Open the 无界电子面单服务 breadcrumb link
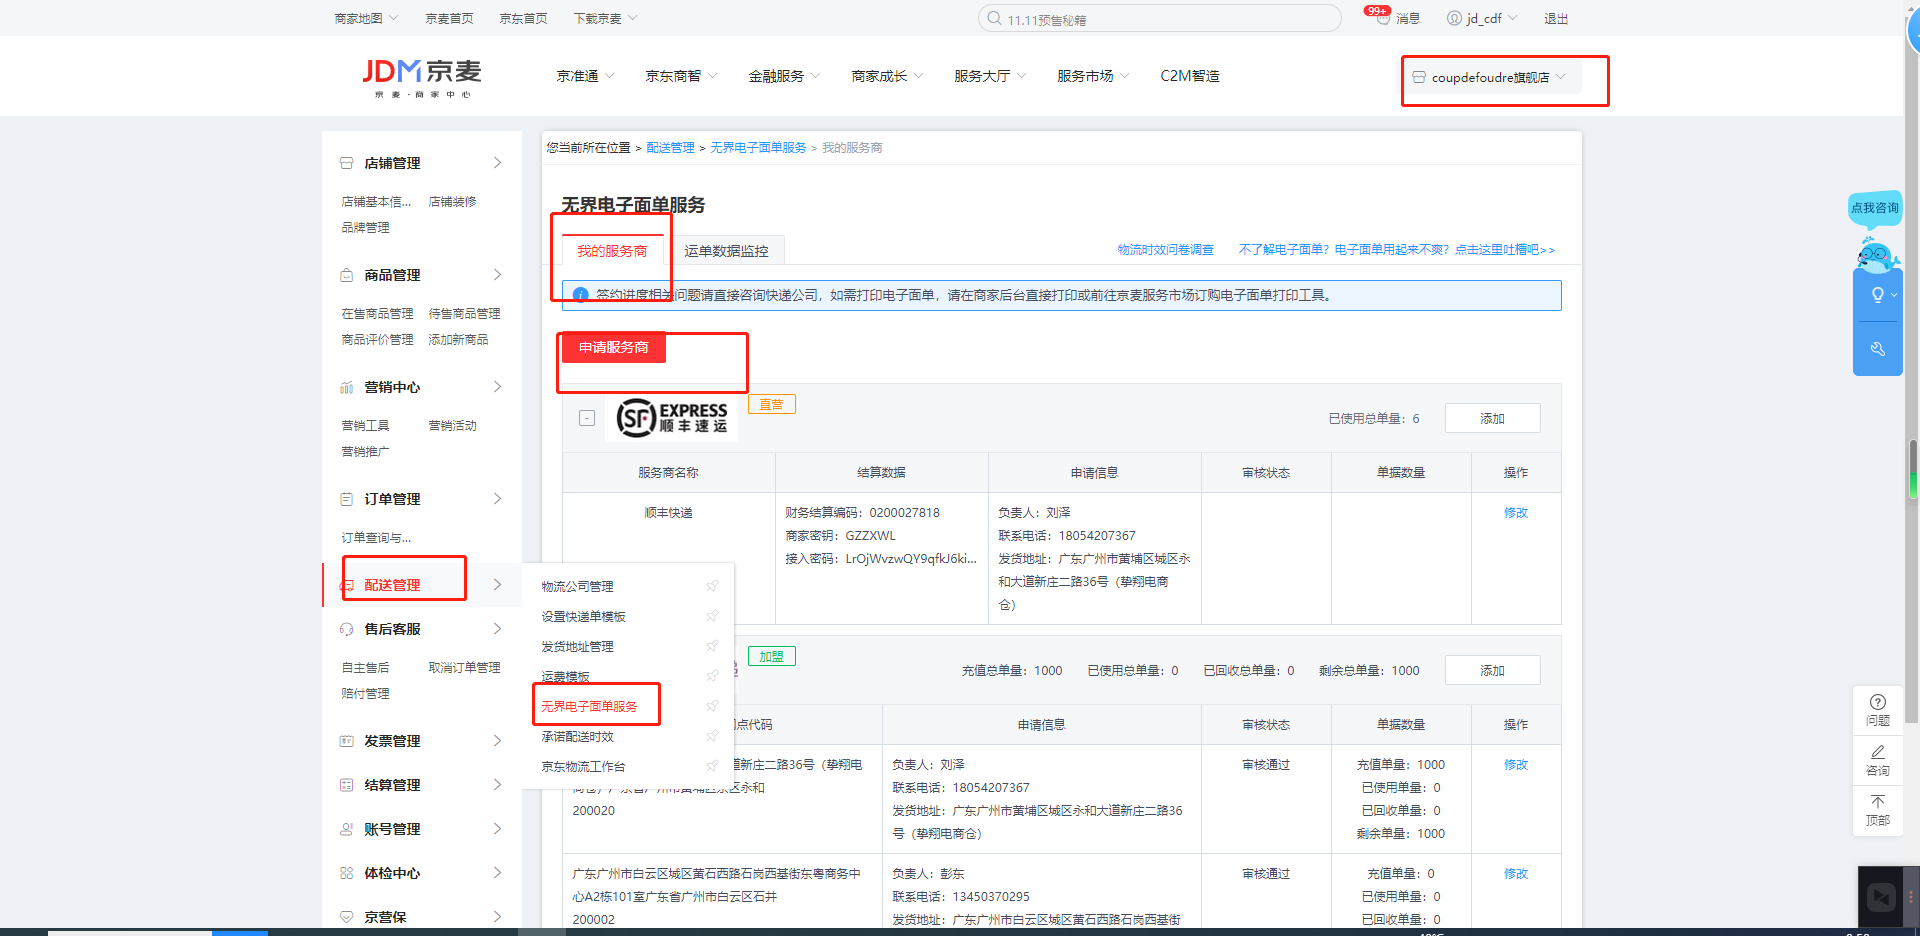 (x=758, y=147)
